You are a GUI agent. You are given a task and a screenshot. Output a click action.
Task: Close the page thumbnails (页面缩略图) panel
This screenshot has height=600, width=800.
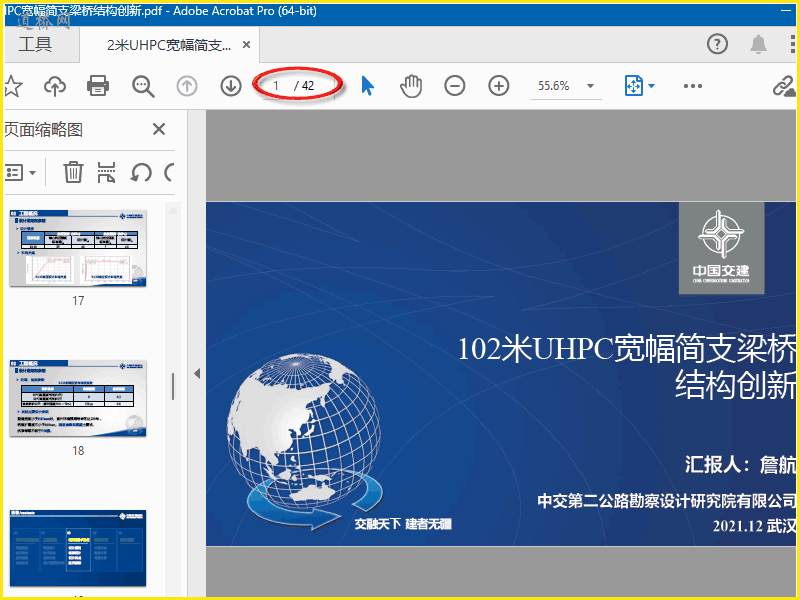[x=159, y=129]
